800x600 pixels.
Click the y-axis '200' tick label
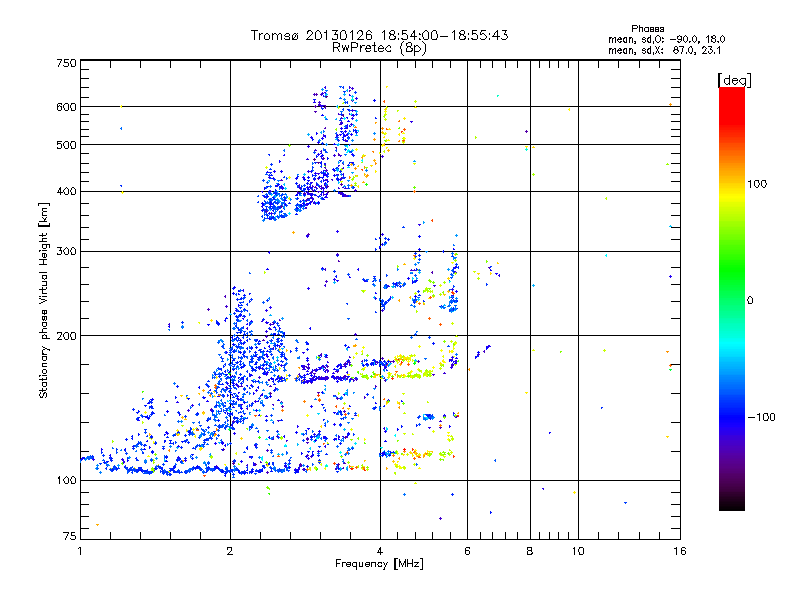(x=66, y=336)
